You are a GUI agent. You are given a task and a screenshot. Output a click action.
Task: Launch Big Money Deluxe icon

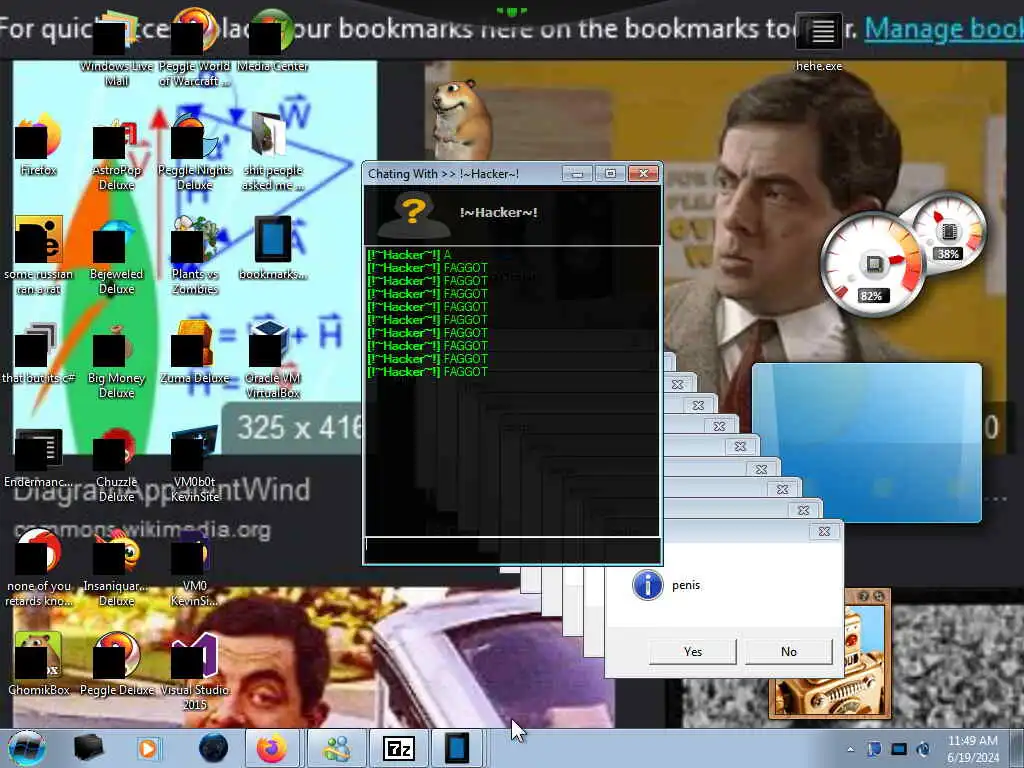[x=116, y=360]
